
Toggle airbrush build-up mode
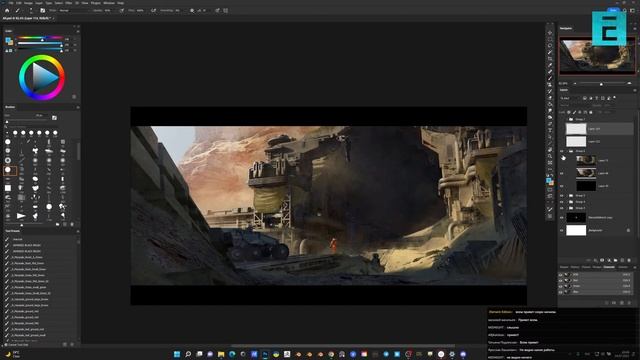pyautogui.click(x=153, y=11)
